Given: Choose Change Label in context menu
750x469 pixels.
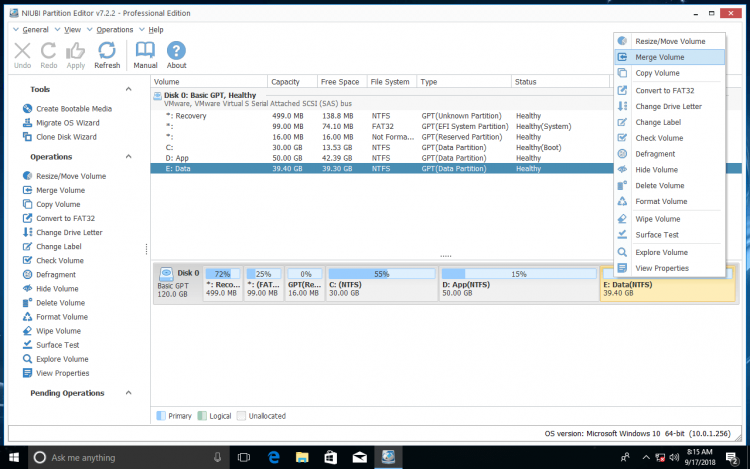Looking at the screenshot, I should 670,122.
